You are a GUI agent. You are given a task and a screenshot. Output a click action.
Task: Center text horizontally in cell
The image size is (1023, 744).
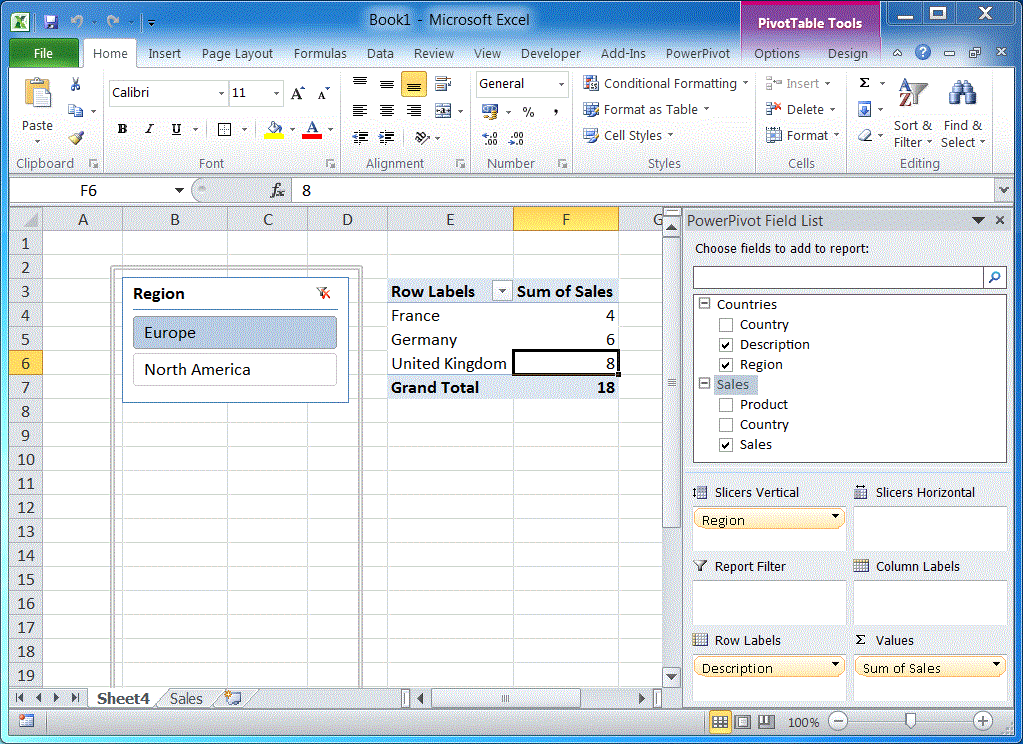pyautogui.click(x=386, y=111)
